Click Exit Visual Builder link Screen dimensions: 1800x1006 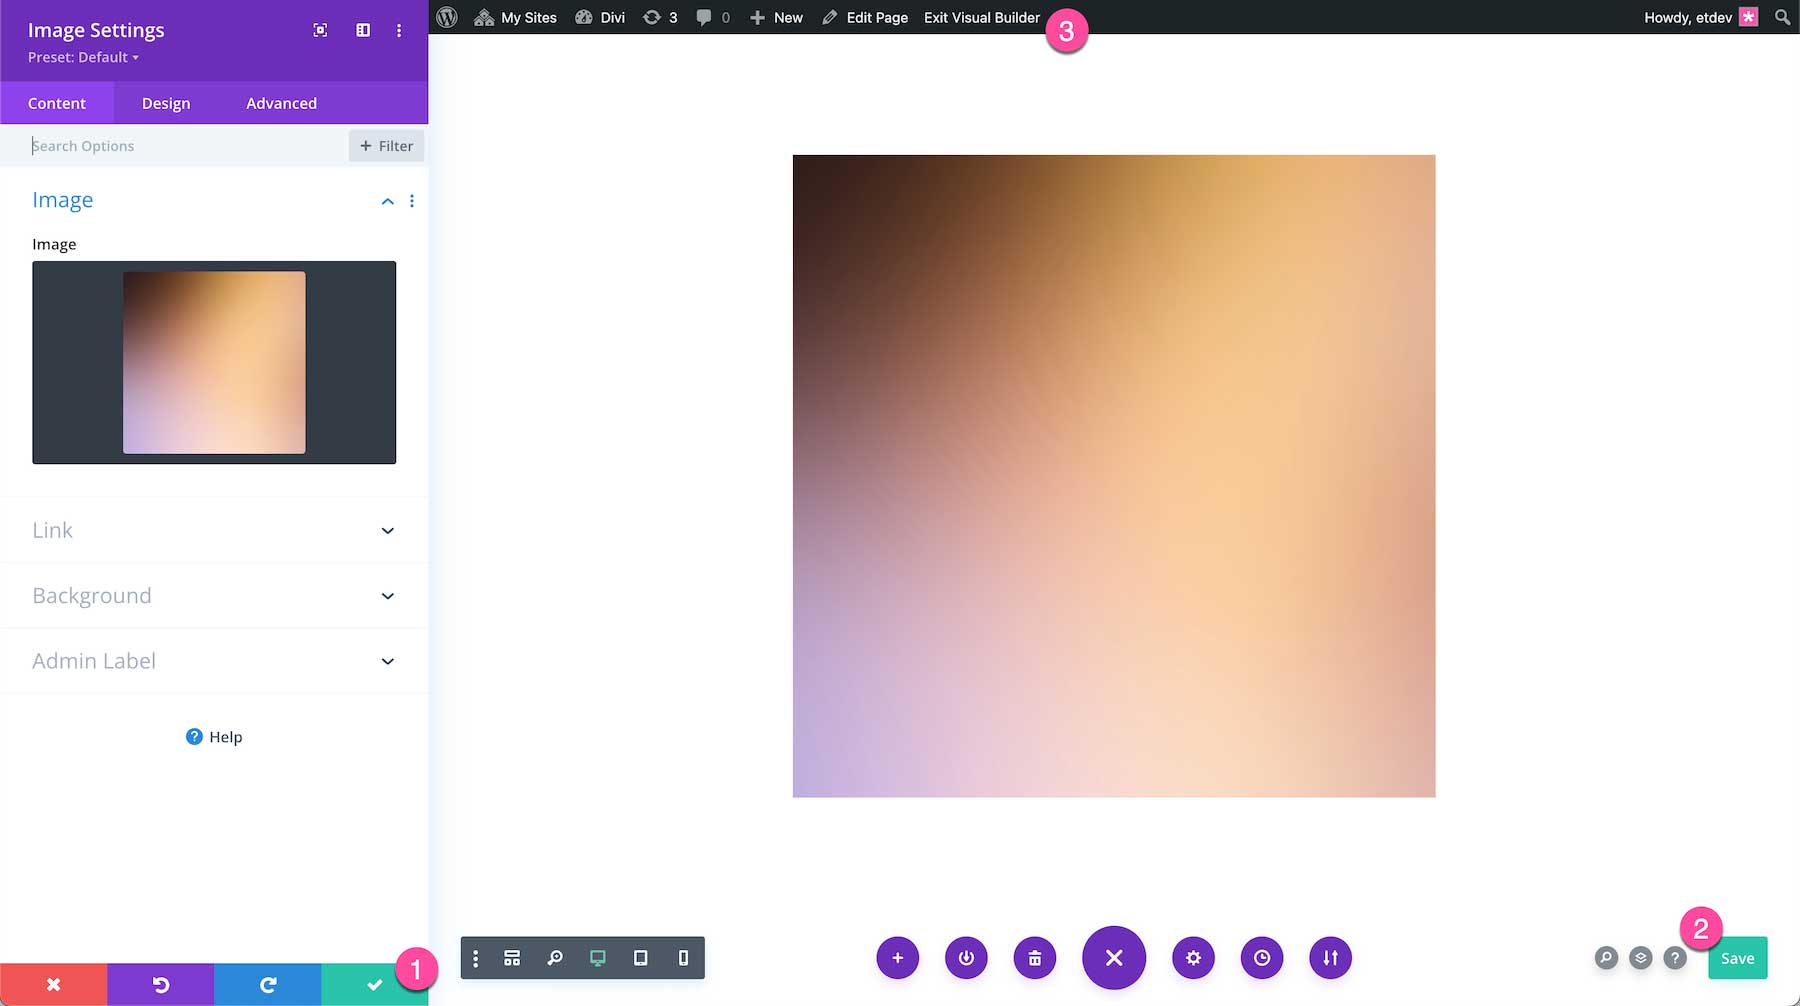pyautogui.click(x=981, y=18)
